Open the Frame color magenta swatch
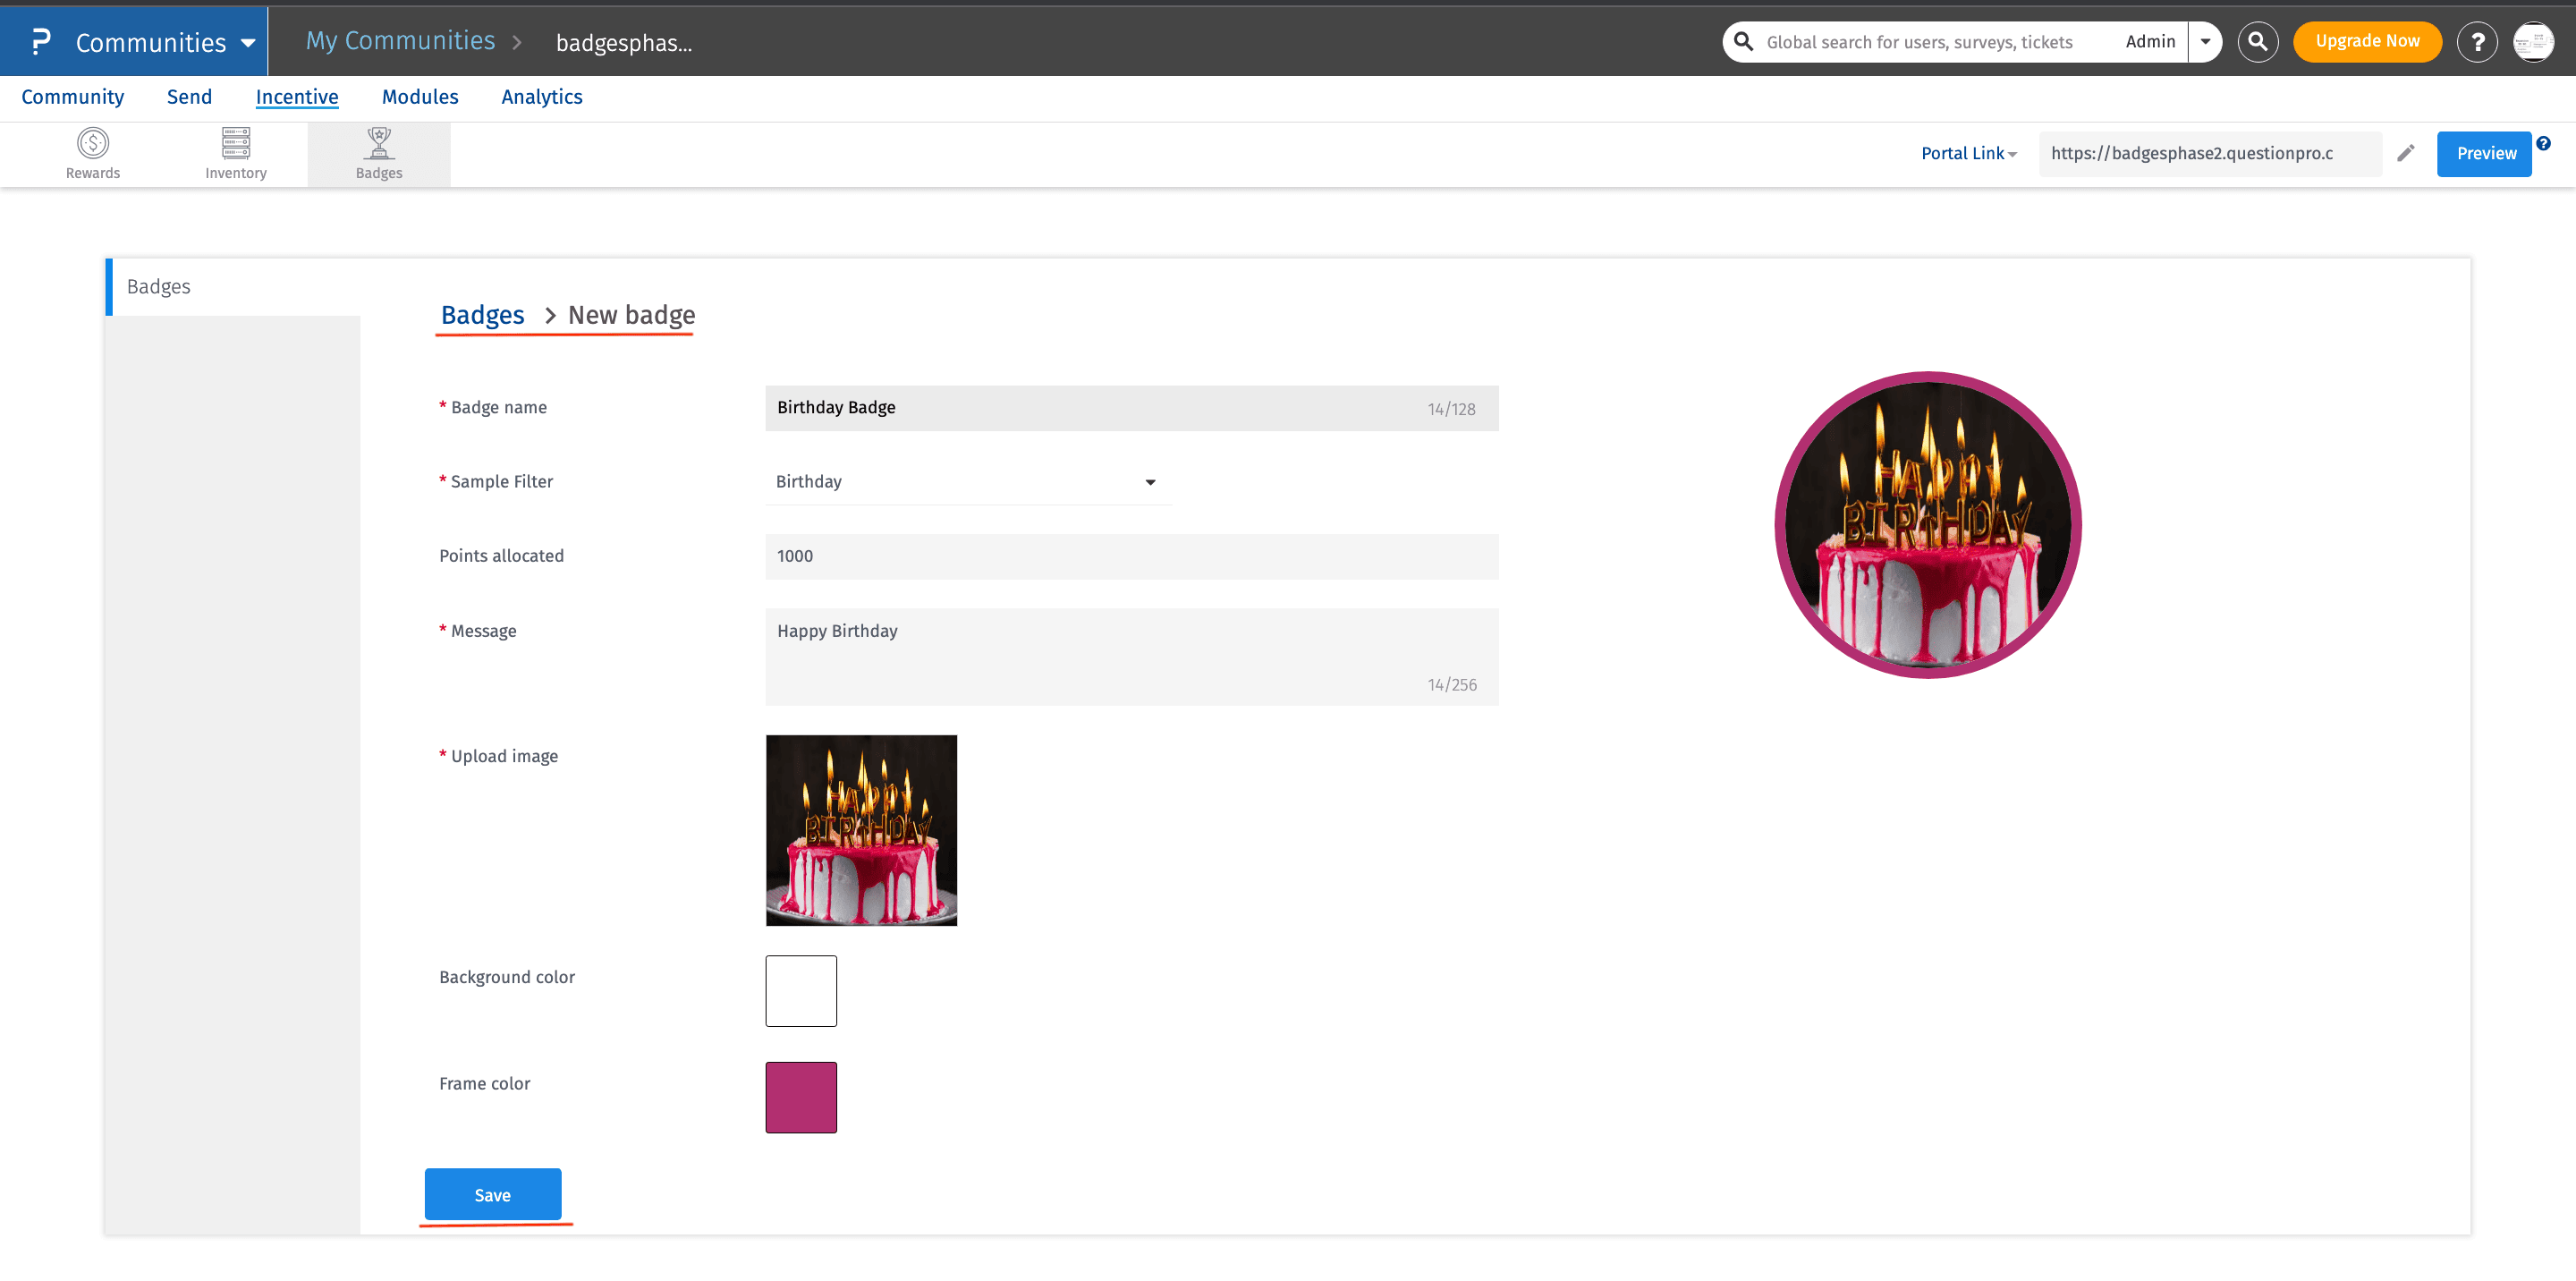The width and height of the screenshot is (2576, 1281). point(800,1097)
